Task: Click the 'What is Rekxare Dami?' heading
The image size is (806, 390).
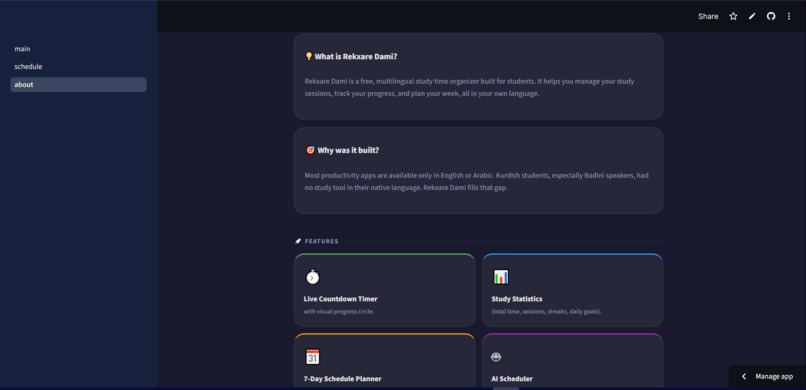Action: coord(356,57)
